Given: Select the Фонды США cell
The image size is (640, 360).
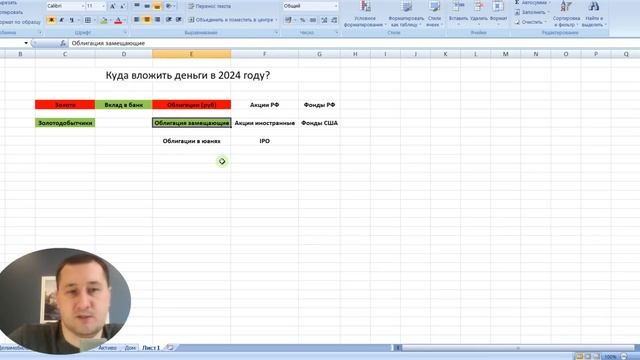Looking at the screenshot, I should pyautogui.click(x=319, y=123).
